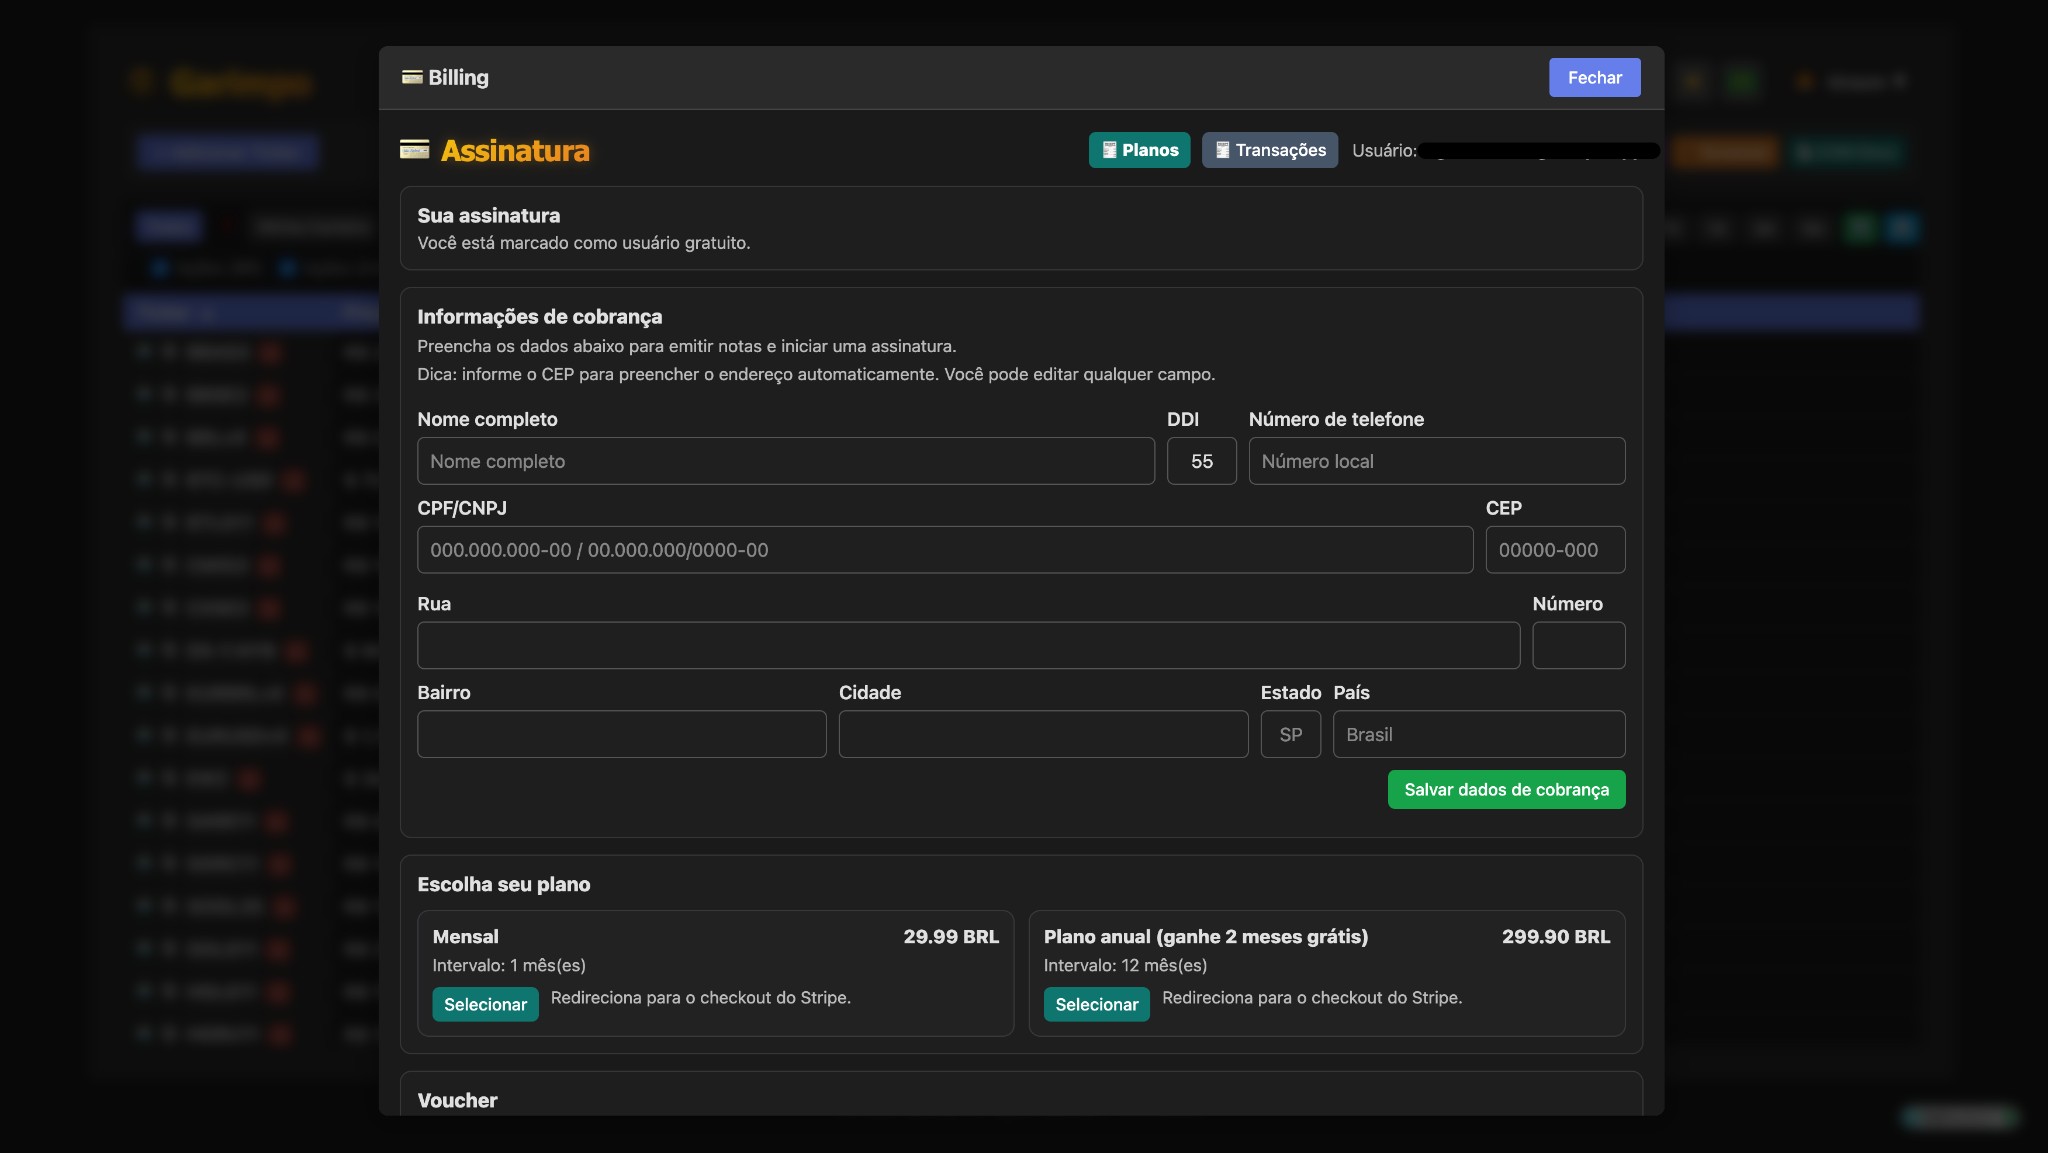Click the Nome completo input field

[785, 461]
